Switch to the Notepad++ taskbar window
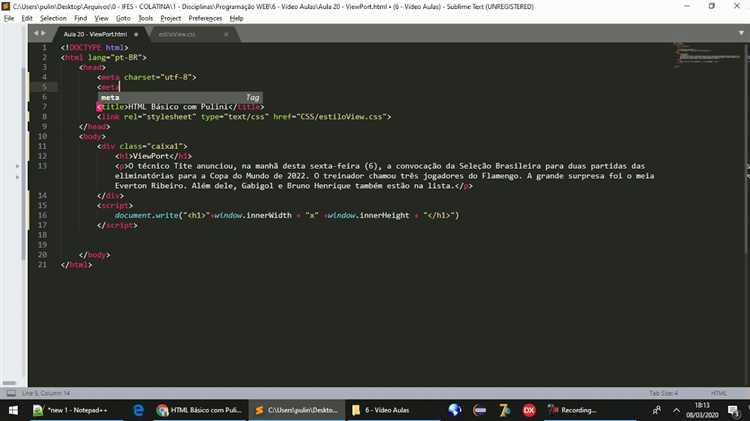 (x=77, y=410)
